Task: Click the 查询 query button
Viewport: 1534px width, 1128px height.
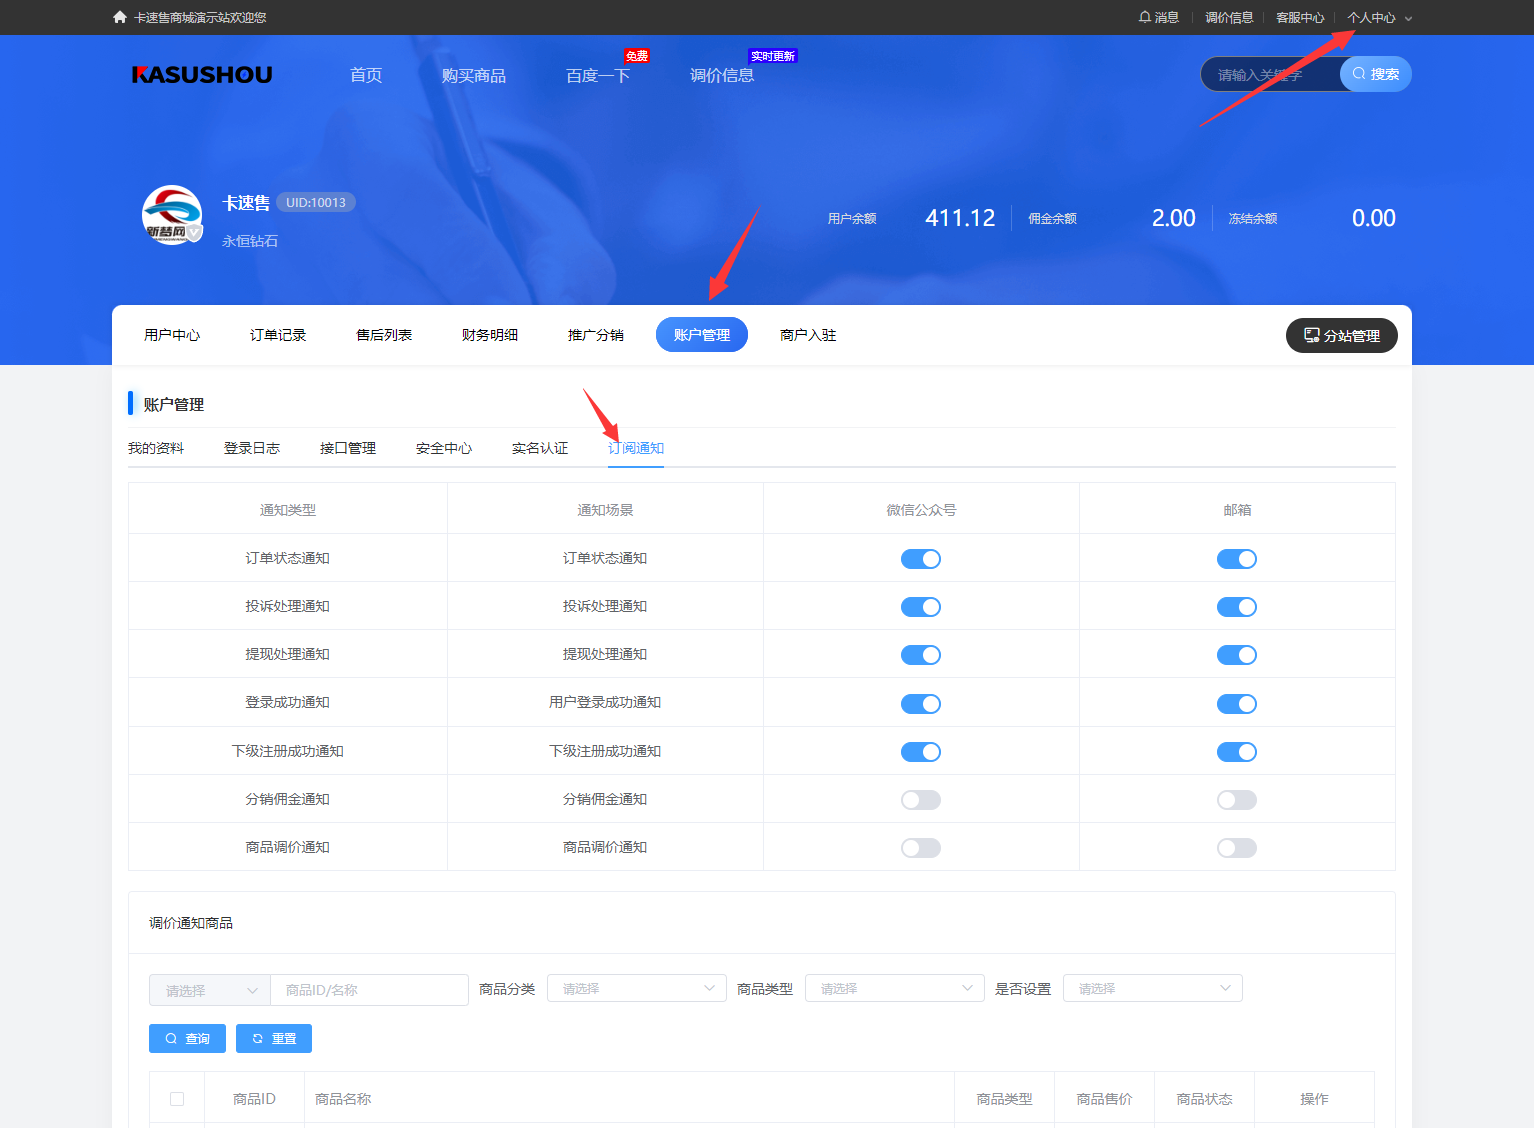Action: pyautogui.click(x=187, y=1038)
